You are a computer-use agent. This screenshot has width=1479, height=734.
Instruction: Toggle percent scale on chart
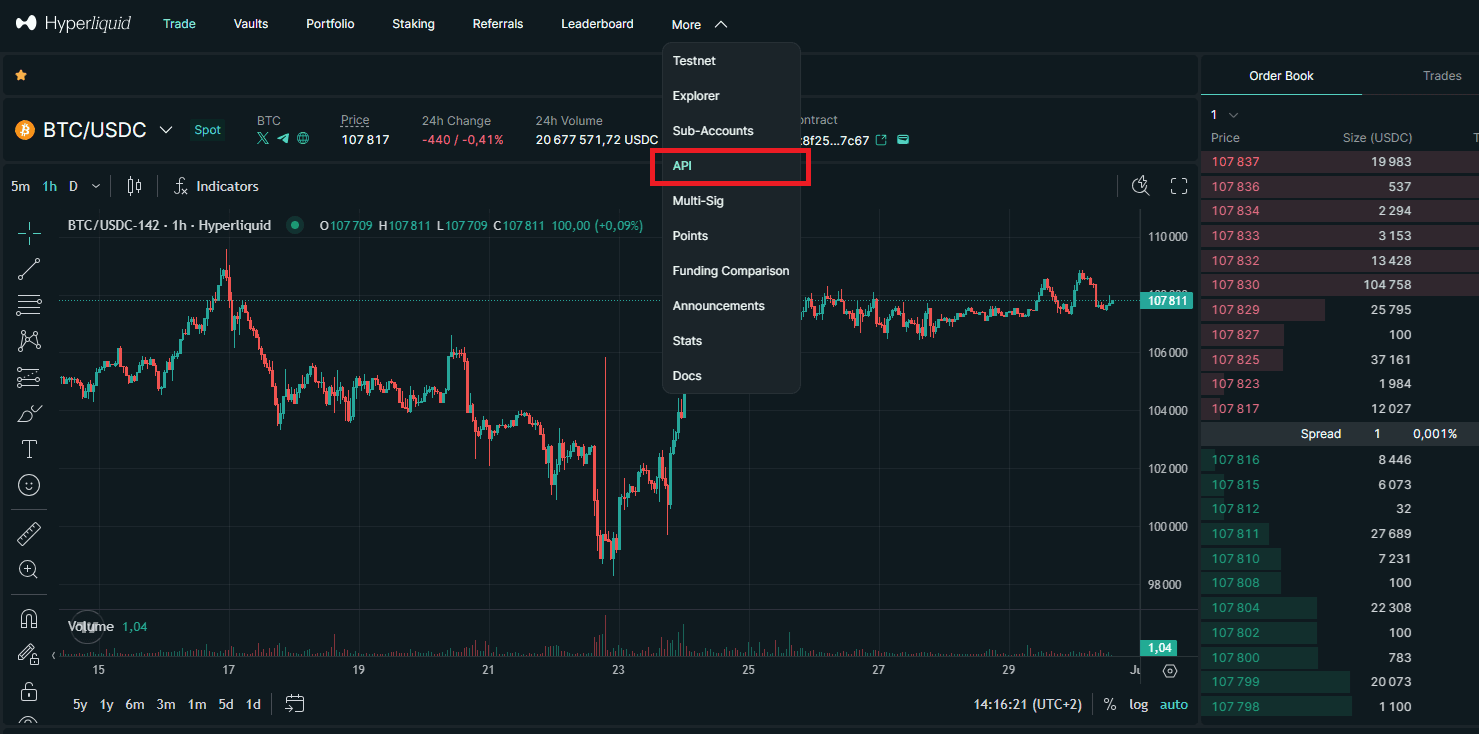1110,704
